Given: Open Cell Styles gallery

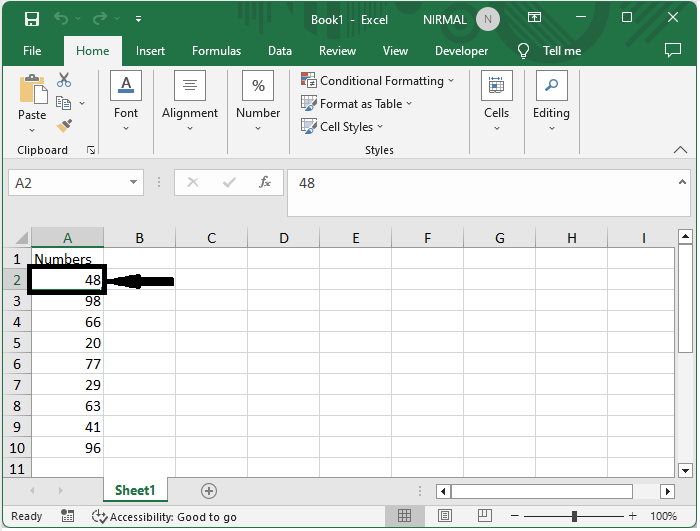Looking at the screenshot, I should [342, 126].
